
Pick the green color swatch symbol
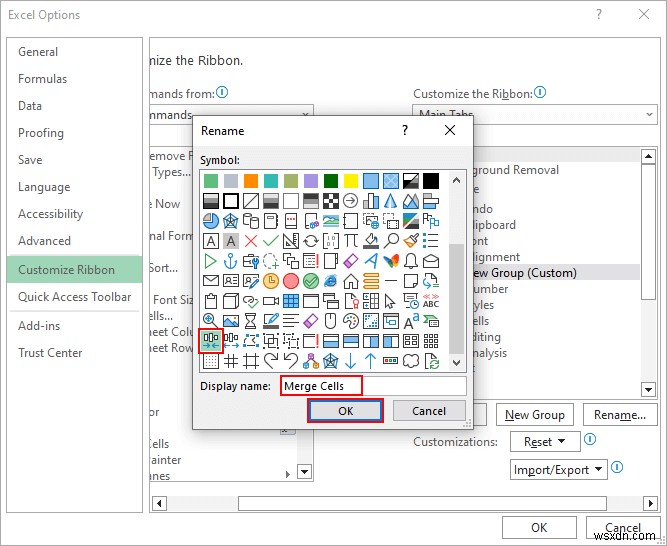point(211,181)
